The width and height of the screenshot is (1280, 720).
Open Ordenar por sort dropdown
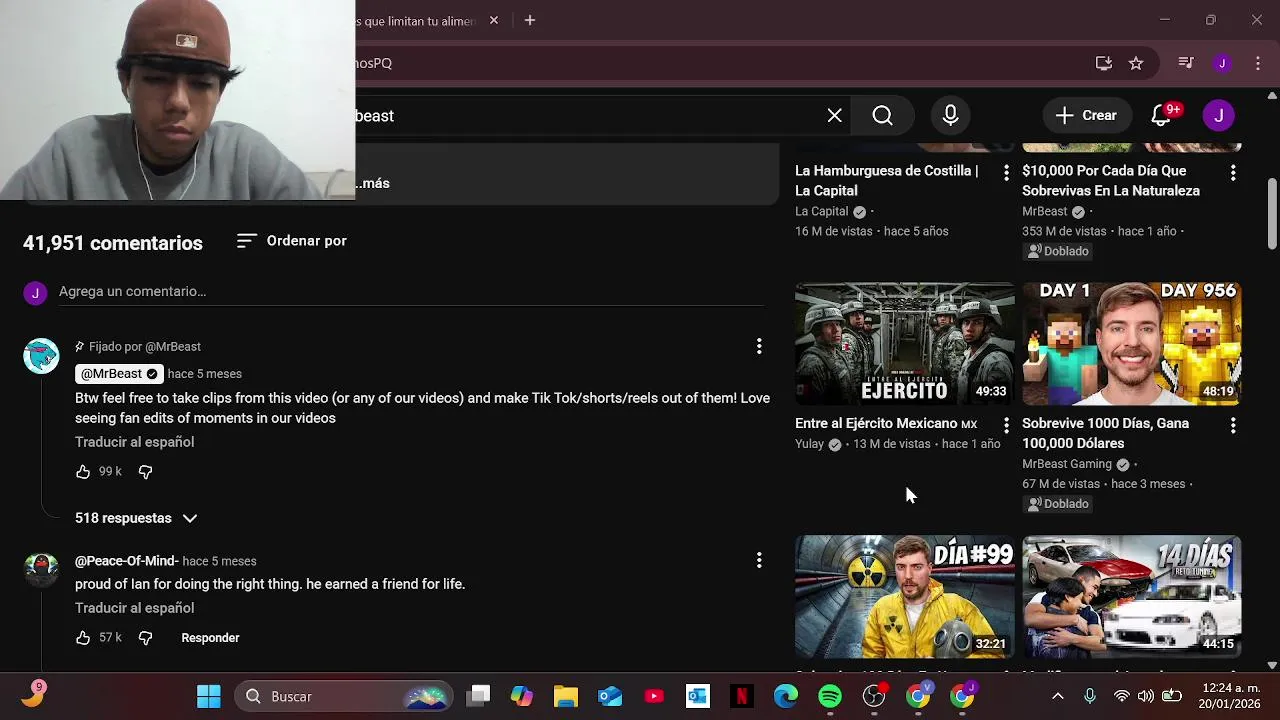(x=291, y=241)
